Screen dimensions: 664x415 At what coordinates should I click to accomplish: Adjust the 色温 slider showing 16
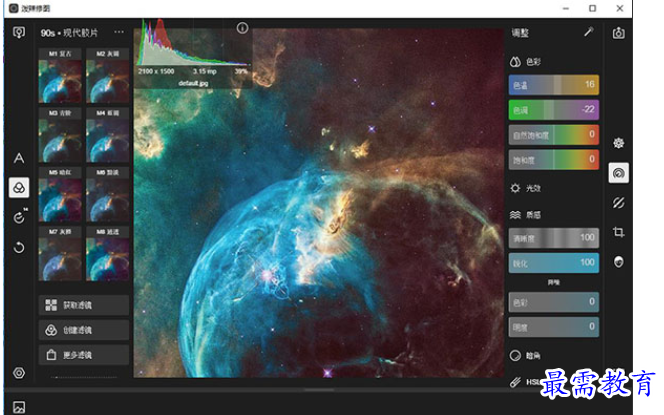(x=554, y=85)
